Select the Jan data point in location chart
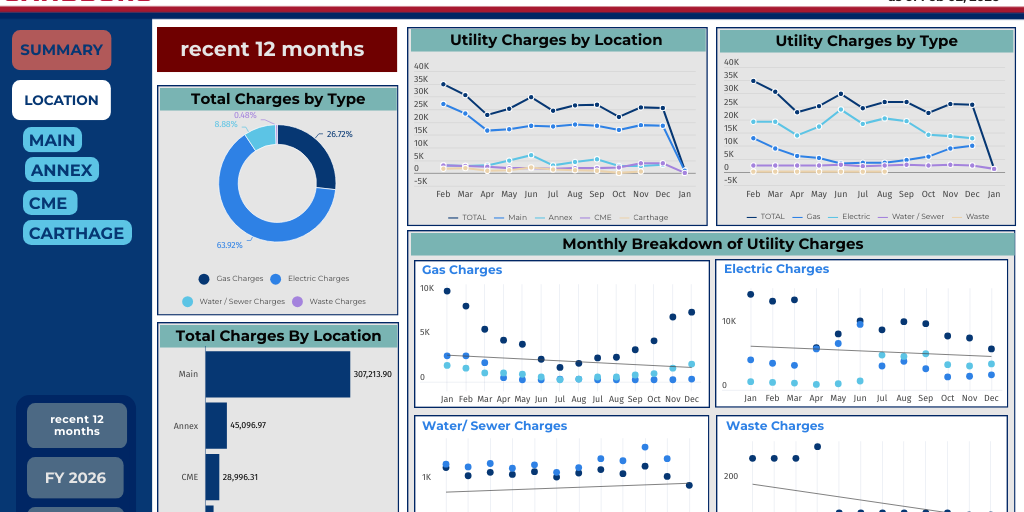Viewport: 1024px width, 512px height. 684,172
